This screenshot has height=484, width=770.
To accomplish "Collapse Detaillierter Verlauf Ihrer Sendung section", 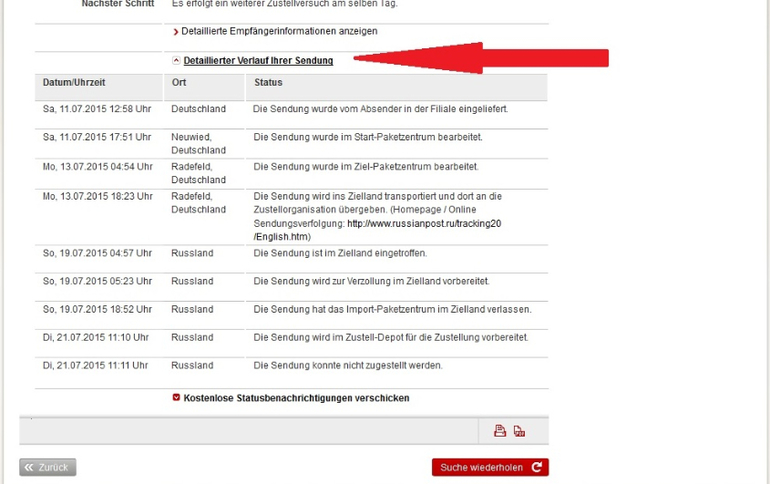I will pos(257,61).
